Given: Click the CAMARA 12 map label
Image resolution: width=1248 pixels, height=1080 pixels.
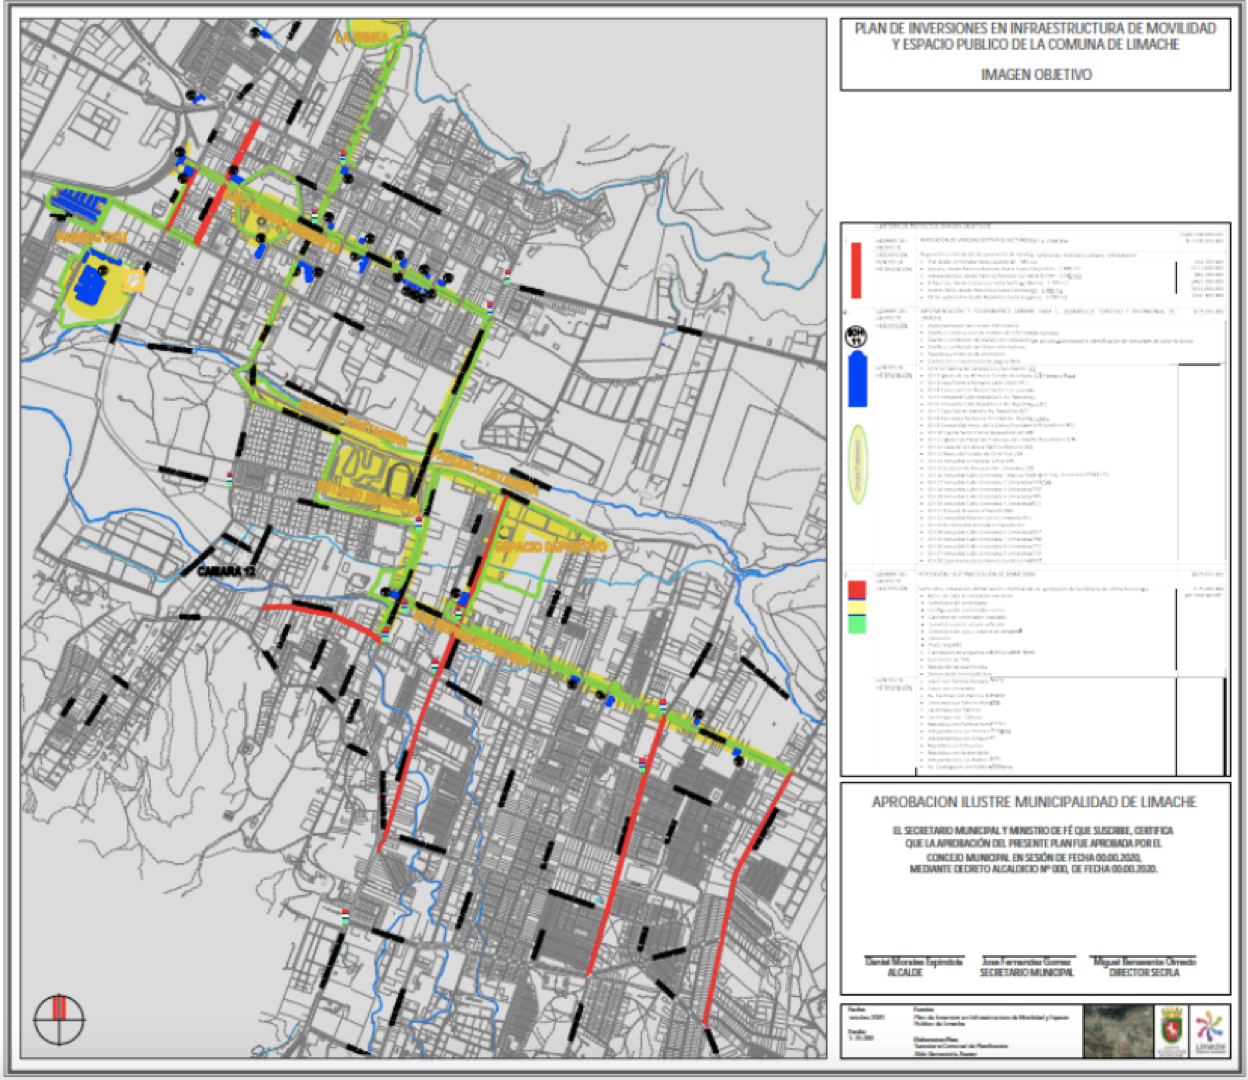Looking at the screenshot, I should tap(227, 571).
